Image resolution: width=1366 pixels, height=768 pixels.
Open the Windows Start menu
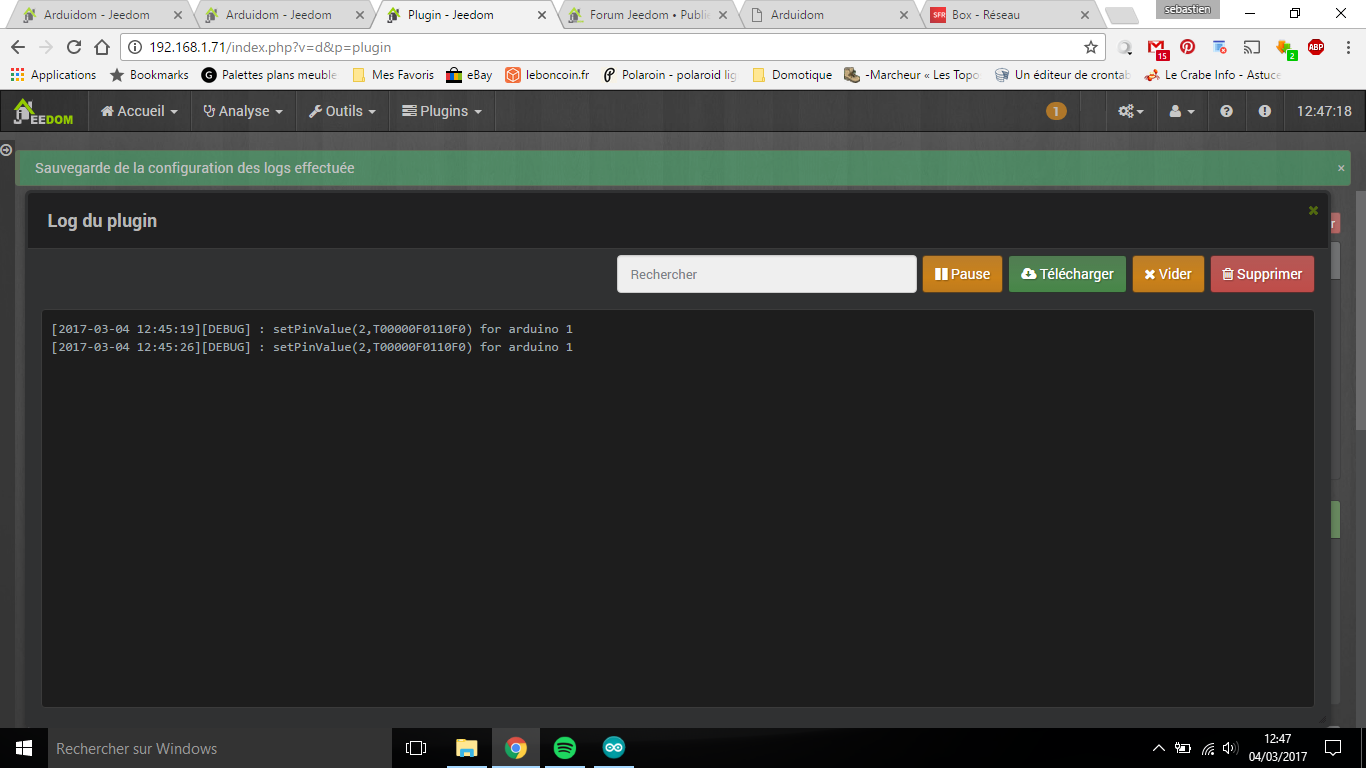[x=24, y=748]
